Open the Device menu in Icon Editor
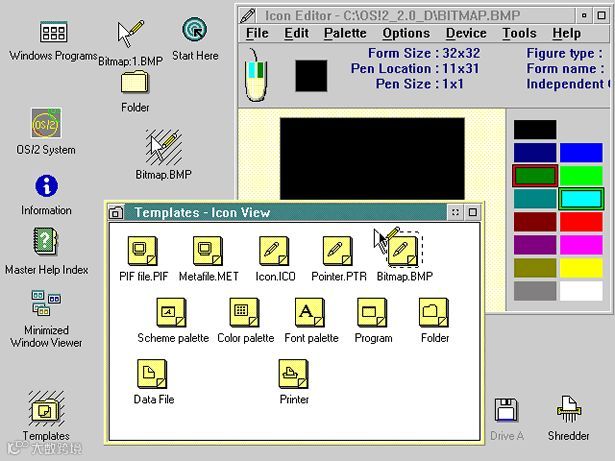 point(466,33)
